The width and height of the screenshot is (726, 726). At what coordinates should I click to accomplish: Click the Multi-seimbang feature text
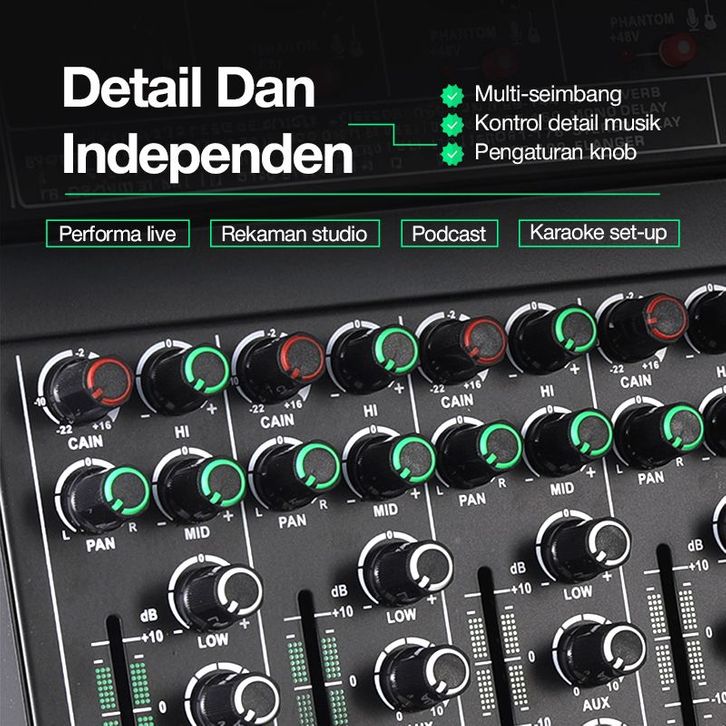548,96
